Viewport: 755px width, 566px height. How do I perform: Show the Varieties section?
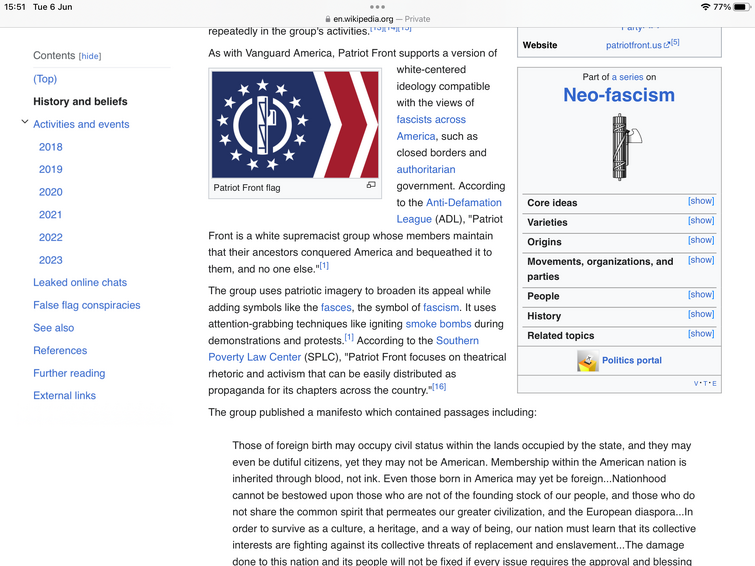click(x=701, y=221)
